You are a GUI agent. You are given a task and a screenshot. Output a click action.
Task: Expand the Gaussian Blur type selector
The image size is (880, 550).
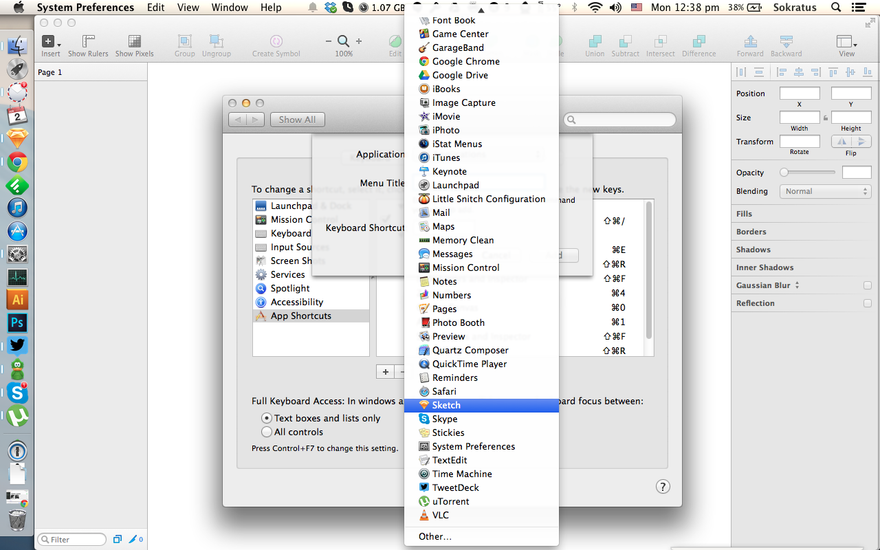point(797,285)
